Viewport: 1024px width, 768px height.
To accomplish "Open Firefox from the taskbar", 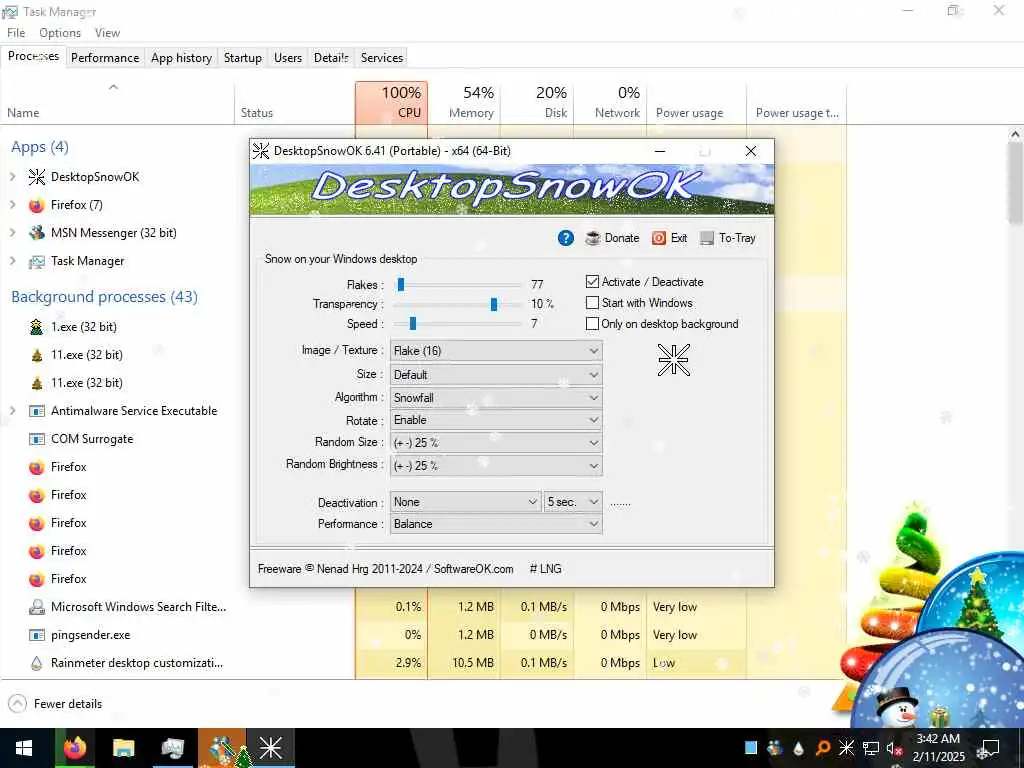I will point(75,748).
